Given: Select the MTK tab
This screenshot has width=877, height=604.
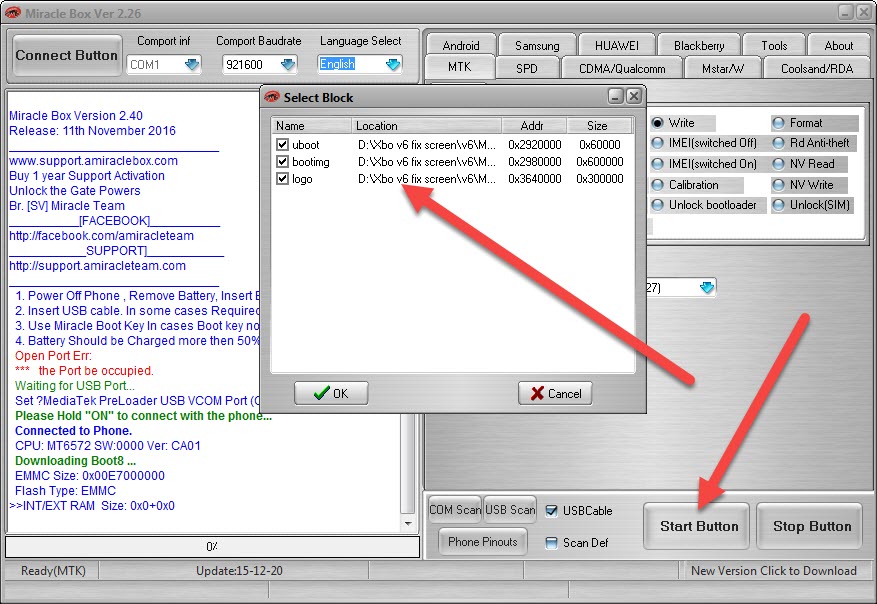Looking at the screenshot, I should [x=460, y=67].
